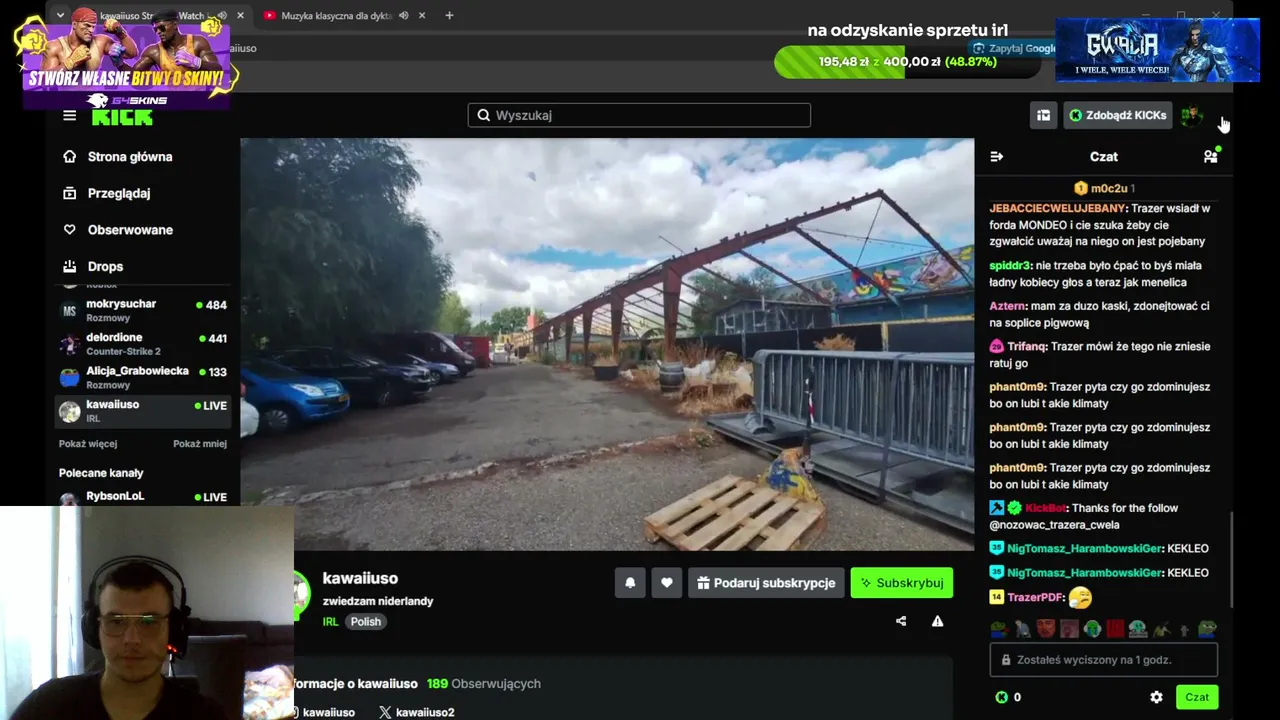The image size is (1280, 720).
Task: Open the Kick sidebar hamburger menu
Action: pos(69,115)
